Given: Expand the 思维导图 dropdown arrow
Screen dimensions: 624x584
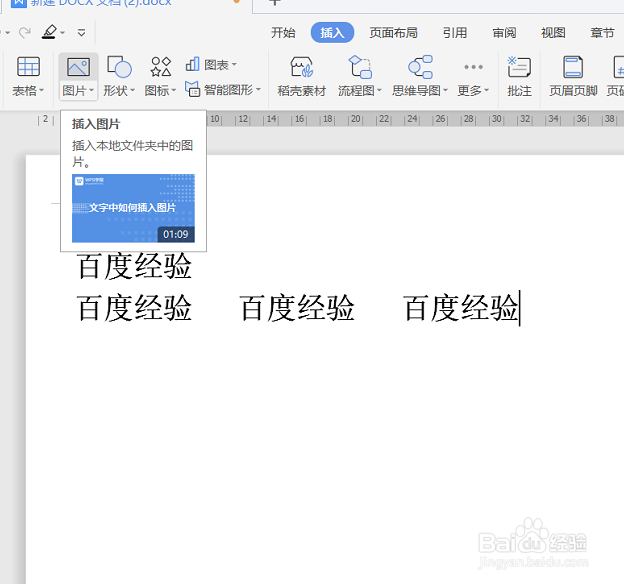Looking at the screenshot, I should coord(445,90).
